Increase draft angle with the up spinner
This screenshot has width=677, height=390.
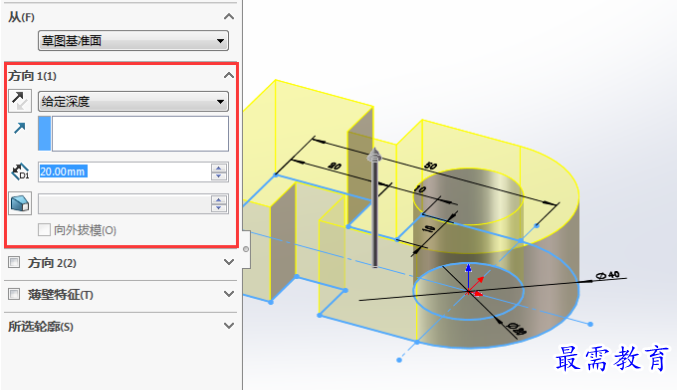[219, 200]
